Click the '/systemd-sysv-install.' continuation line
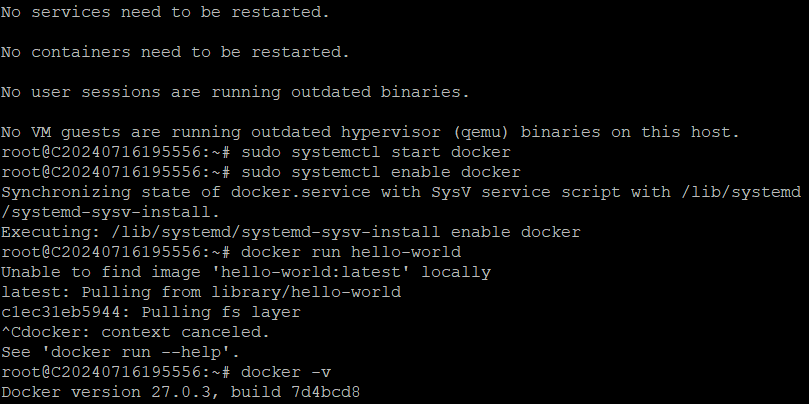809x404 pixels. [x=110, y=212]
